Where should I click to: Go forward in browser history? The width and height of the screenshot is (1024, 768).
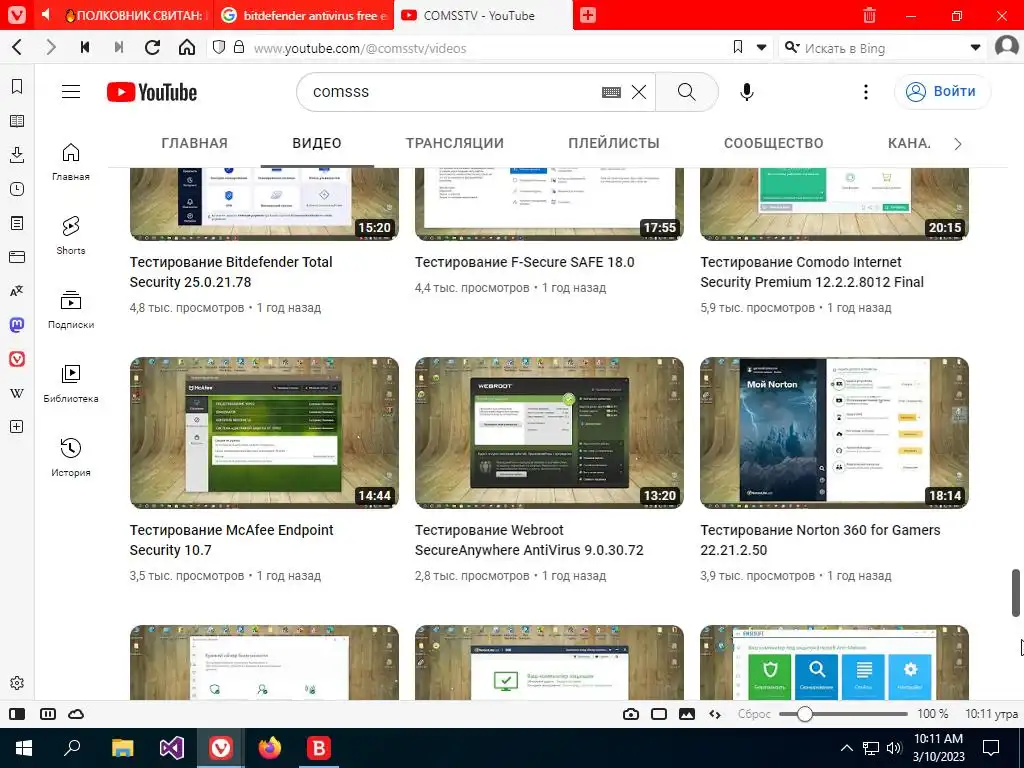(x=50, y=47)
